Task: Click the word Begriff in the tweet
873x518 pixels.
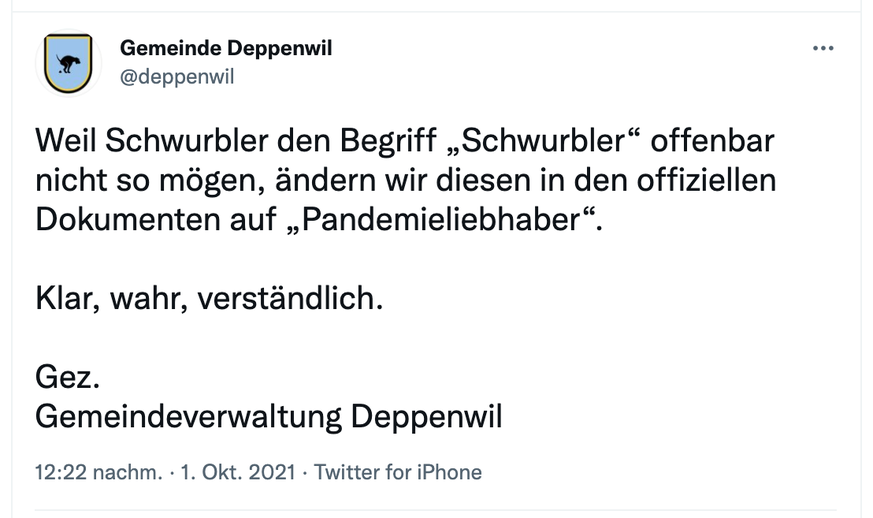Action: [388, 140]
